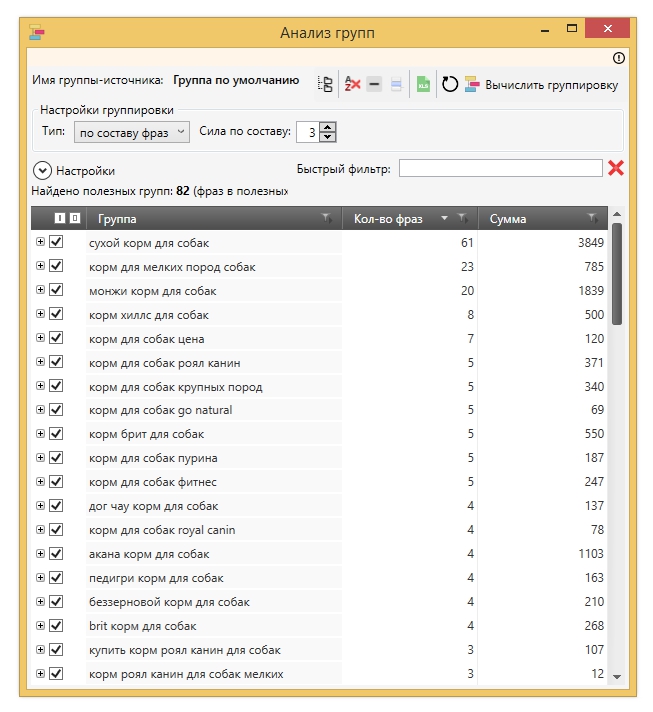Expand 'корм для собак go natural' group

click(x=40, y=410)
